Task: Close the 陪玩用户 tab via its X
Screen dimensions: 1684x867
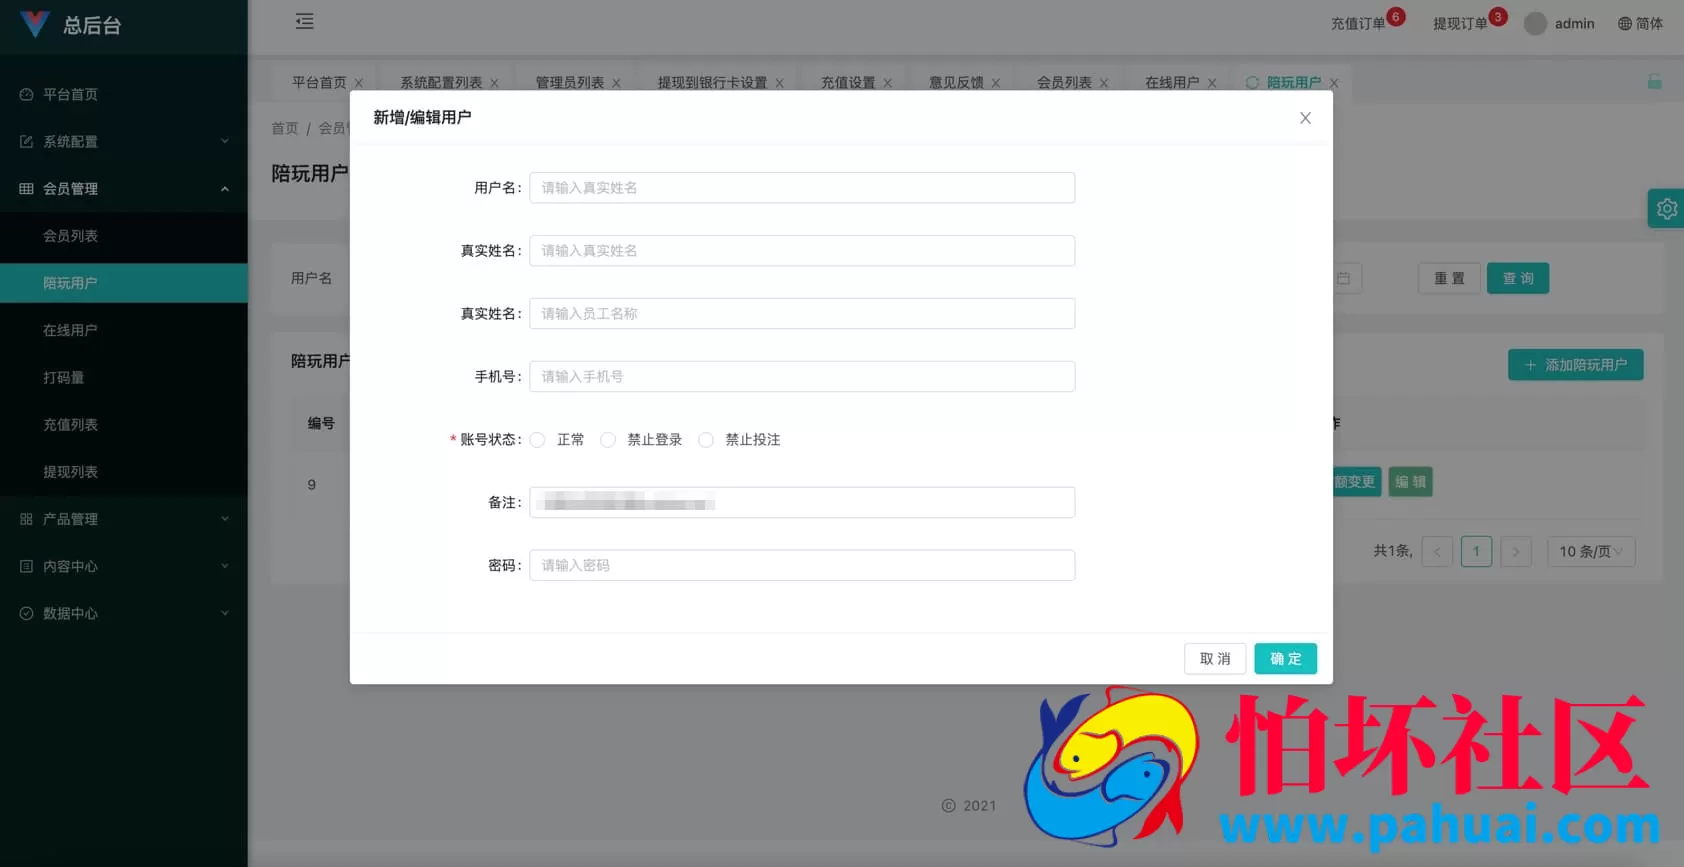Action: [1334, 83]
